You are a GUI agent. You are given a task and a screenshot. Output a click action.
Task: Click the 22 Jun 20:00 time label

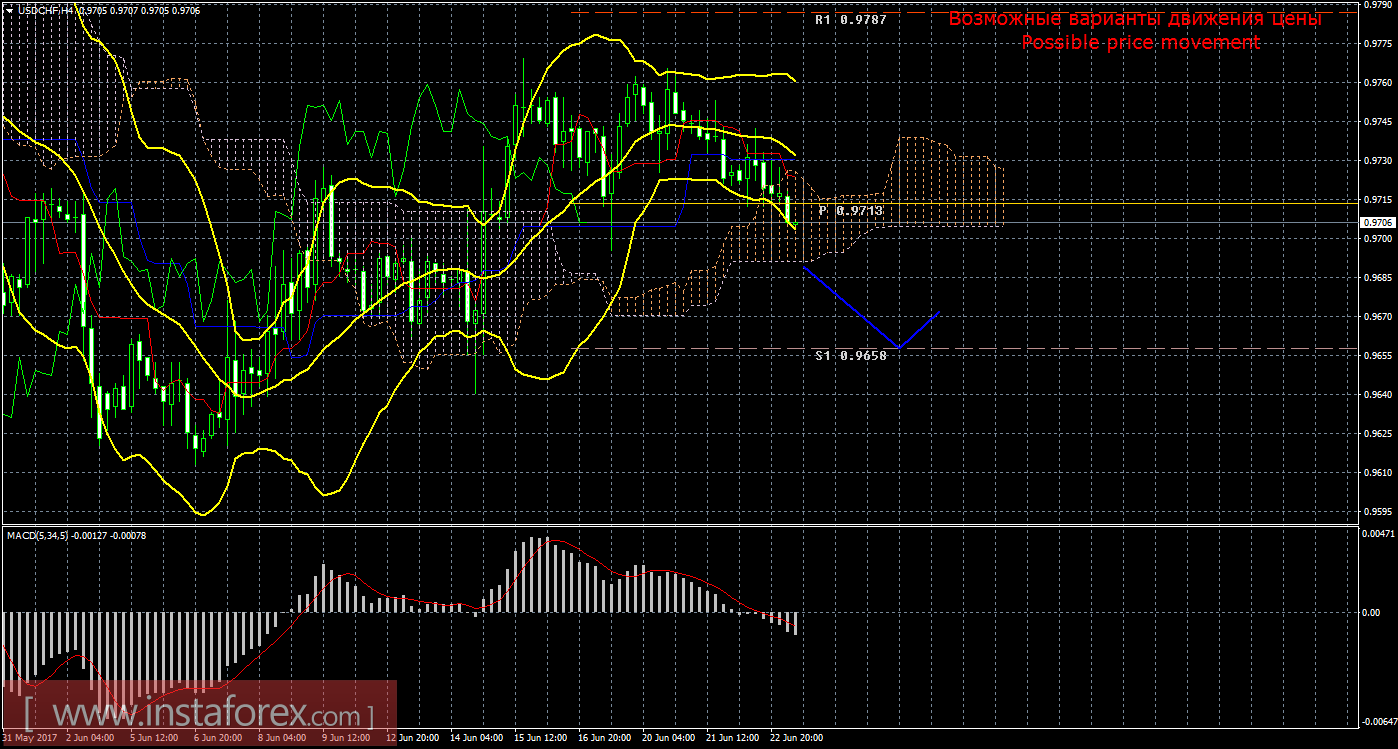point(796,739)
